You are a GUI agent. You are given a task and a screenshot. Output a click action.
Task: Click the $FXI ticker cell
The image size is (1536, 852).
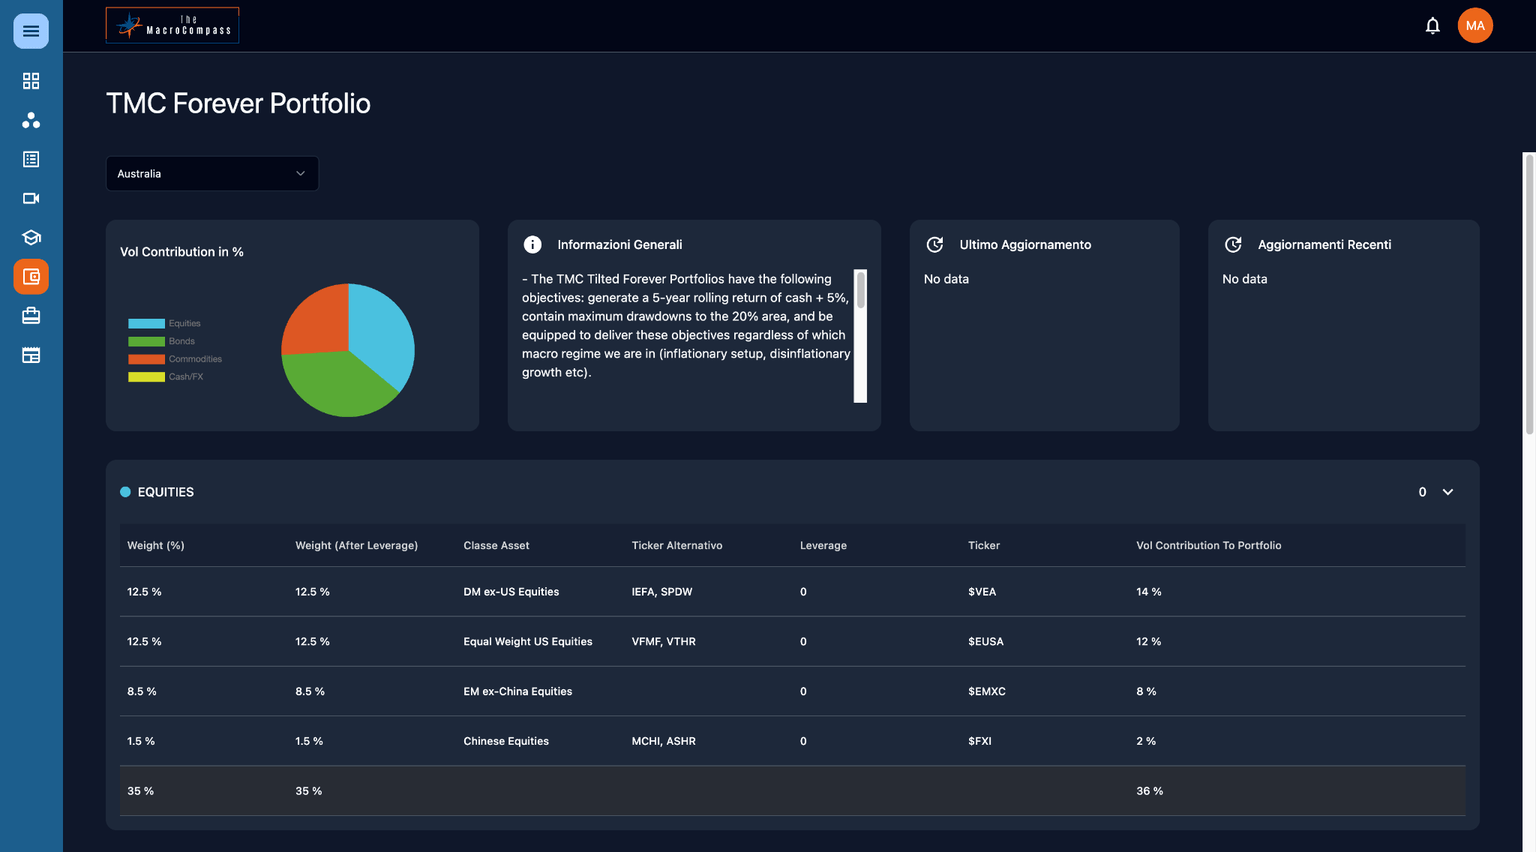pyautogui.click(x=980, y=742)
